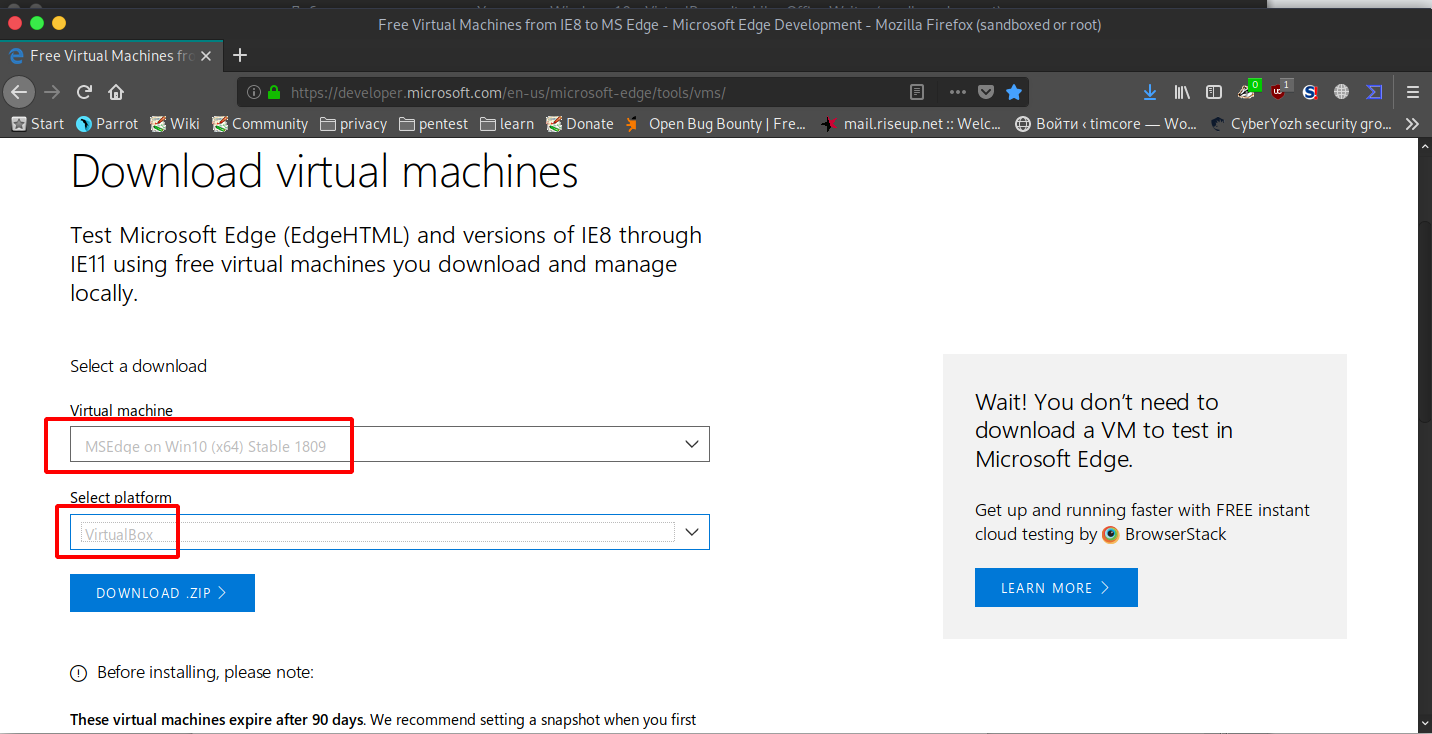Open the extension with green 0 badge
The height and width of the screenshot is (734, 1432).
pyautogui.click(x=1247, y=91)
